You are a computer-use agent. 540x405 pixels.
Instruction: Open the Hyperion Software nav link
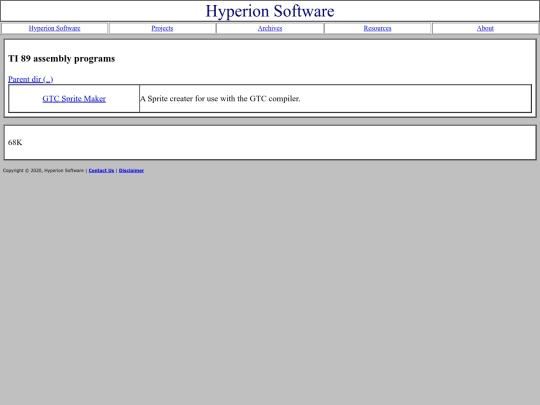[54, 28]
